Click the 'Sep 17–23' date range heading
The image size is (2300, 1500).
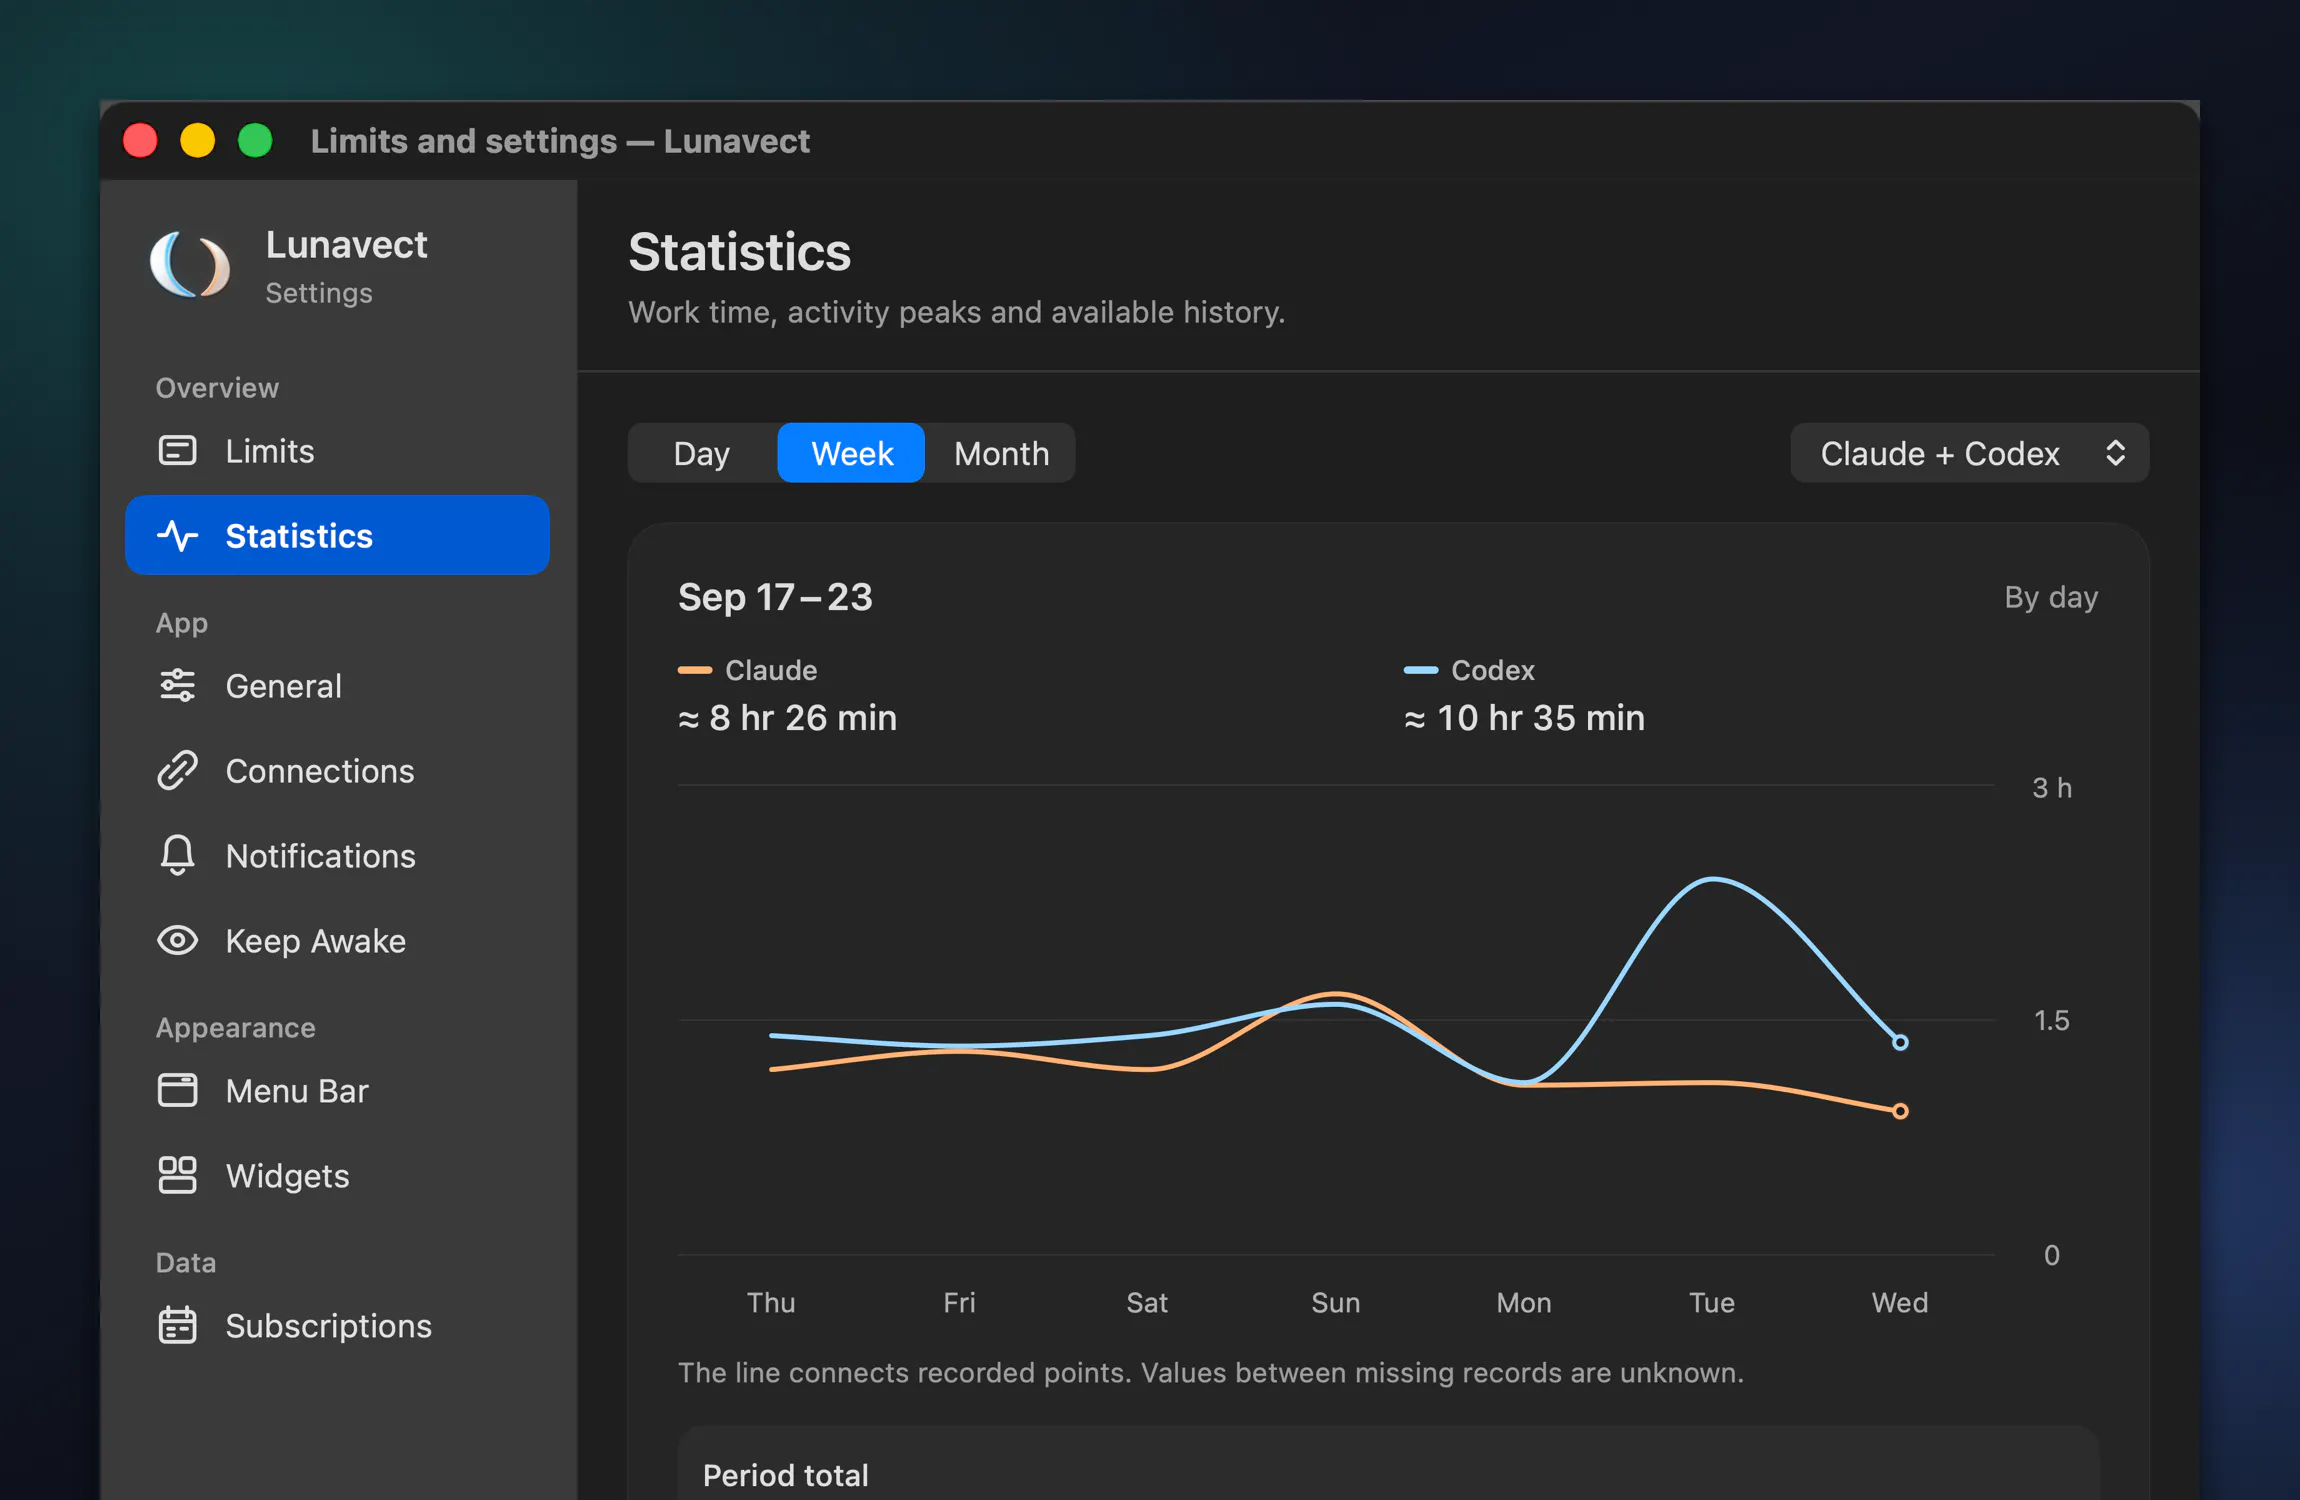pos(775,597)
